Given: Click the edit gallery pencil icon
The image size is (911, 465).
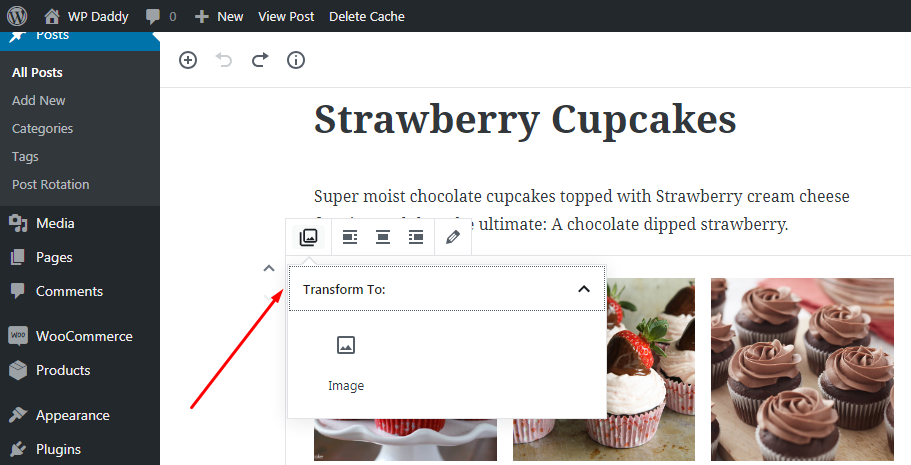Looking at the screenshot, I should (453, 237).
